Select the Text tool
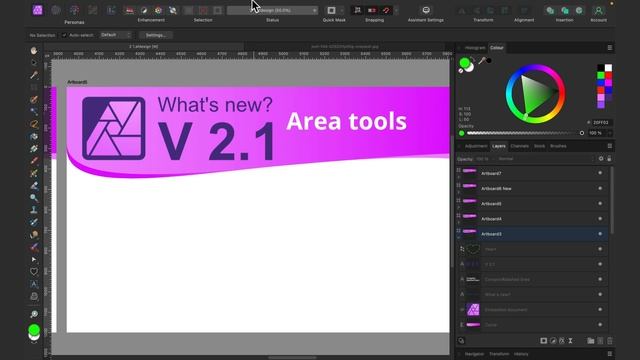Viewport: 640px width, 360px height. pyautogui.click(x=34, y=284)
